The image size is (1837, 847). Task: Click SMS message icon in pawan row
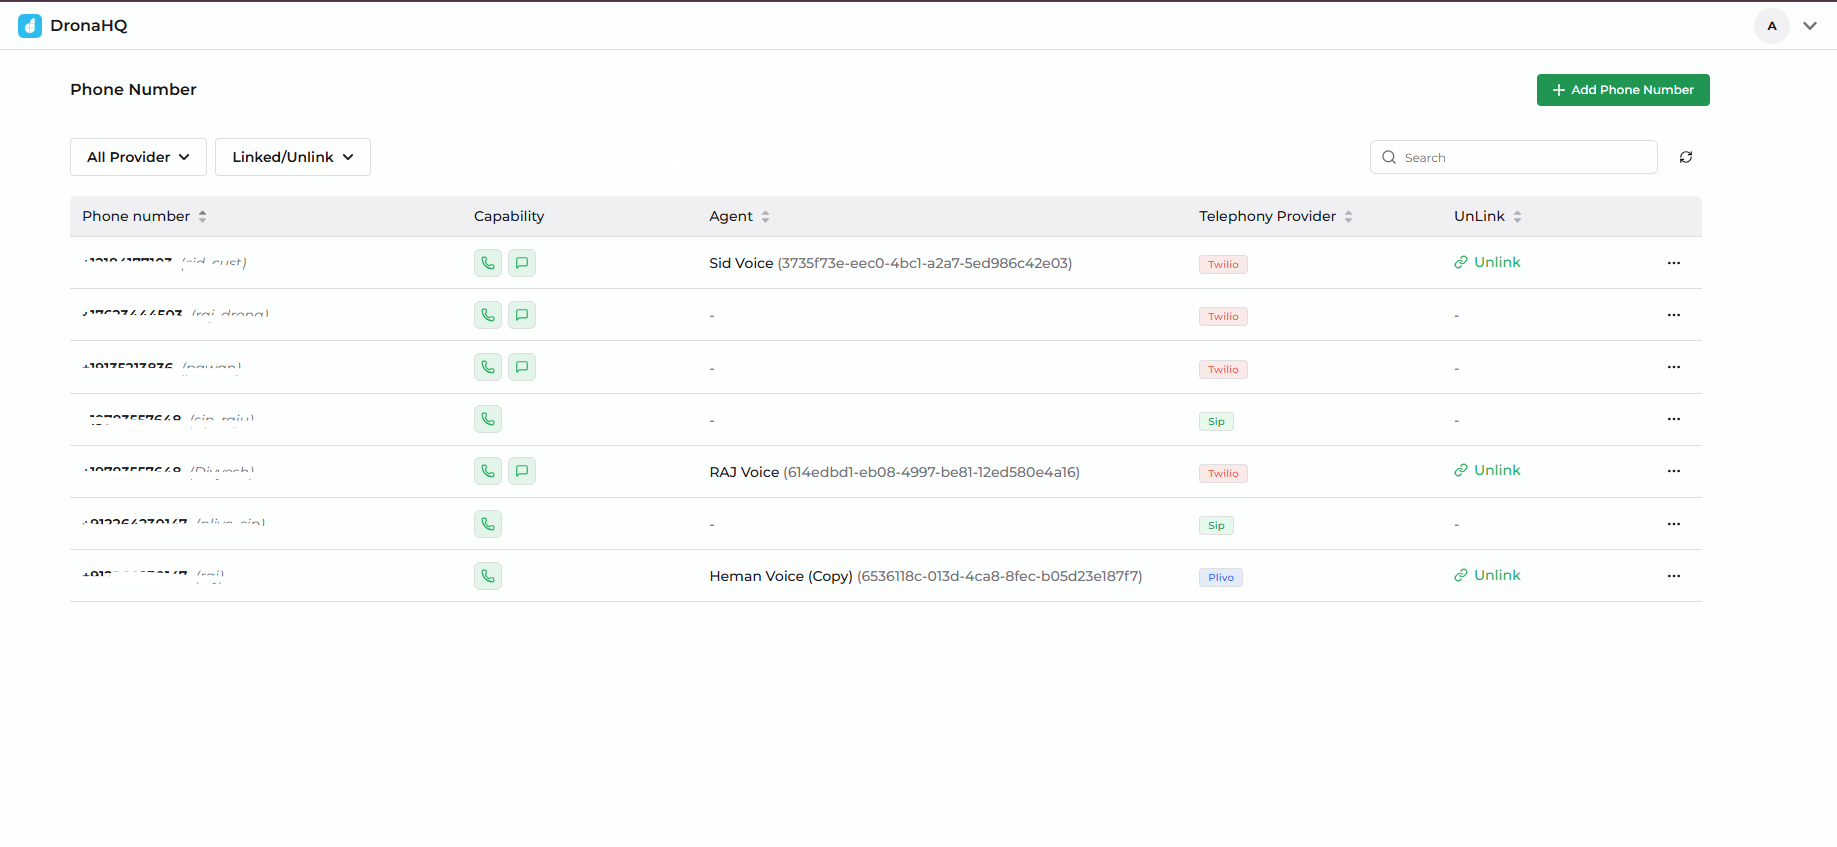tap(522, 367)
